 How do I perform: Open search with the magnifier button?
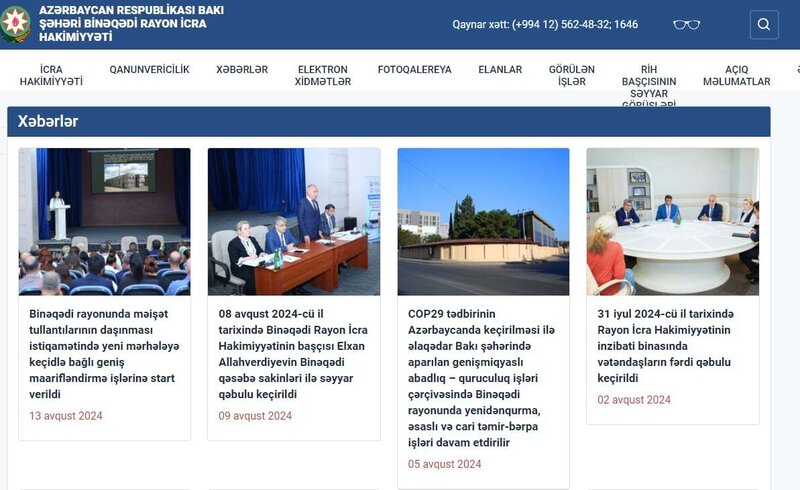pos(764,24)
